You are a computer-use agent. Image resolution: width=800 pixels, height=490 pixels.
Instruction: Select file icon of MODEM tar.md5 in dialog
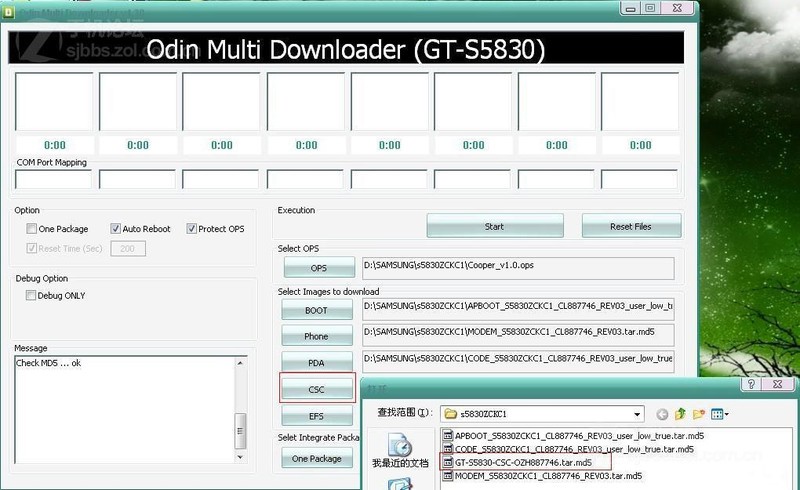447,476
